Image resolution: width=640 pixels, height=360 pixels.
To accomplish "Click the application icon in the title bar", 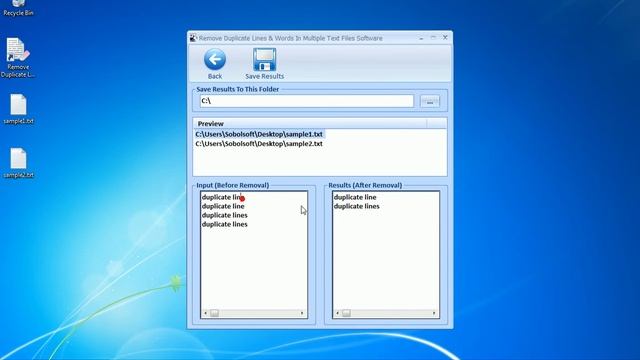I will coord(193,38).
